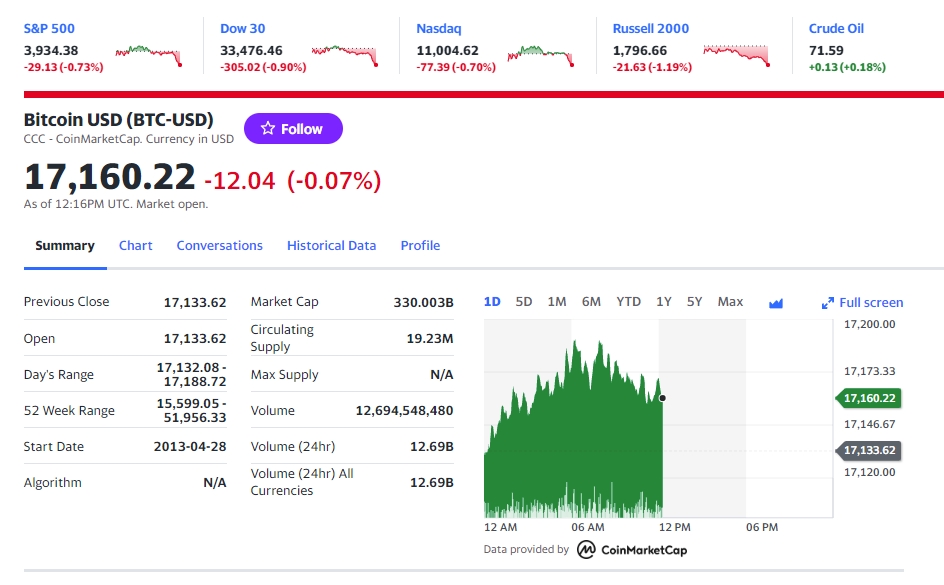Open the Dow 30 mini chart
Viewport: 944px width, 585px height.
tap(345, 55)
